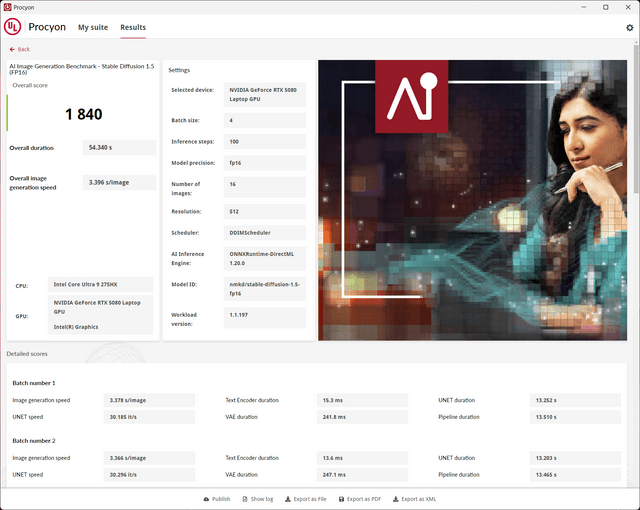
Task: Click the Export as XML download icon
Action: (396, 499)
